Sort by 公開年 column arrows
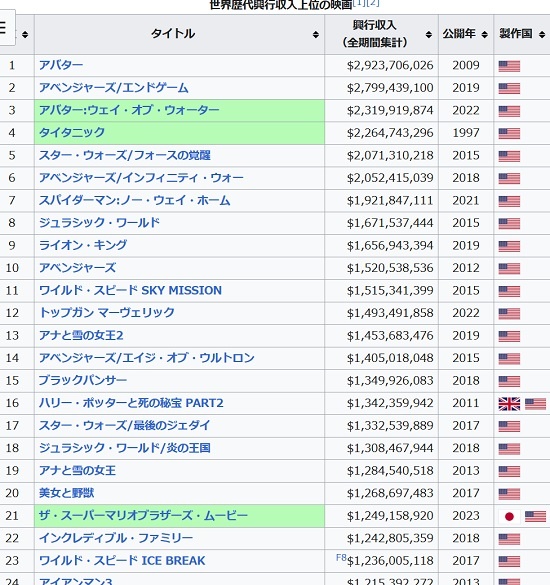The image size is (550, 585). pos(485,35)
